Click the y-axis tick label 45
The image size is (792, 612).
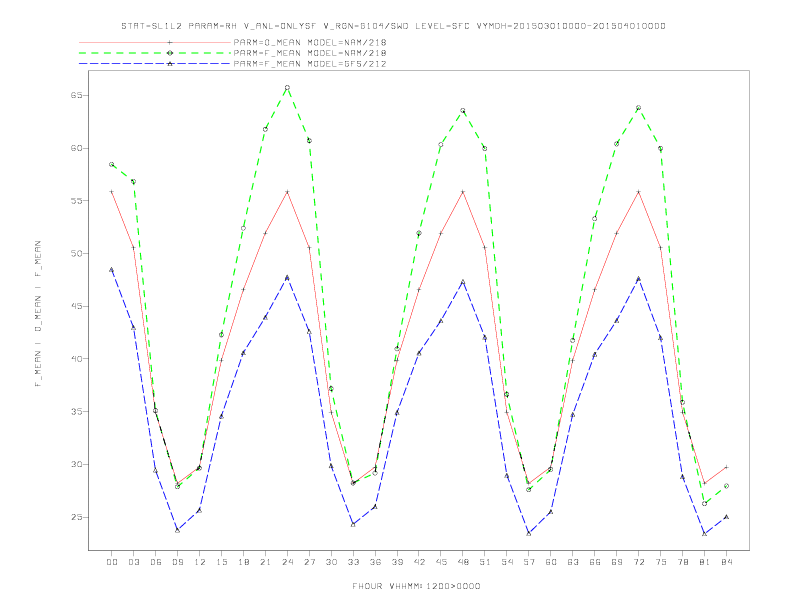[77, 306]
